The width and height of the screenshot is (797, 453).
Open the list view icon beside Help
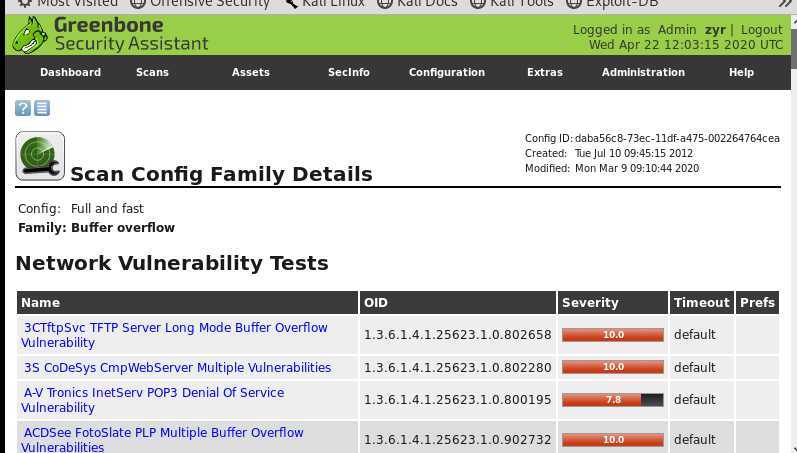(42, 108)
